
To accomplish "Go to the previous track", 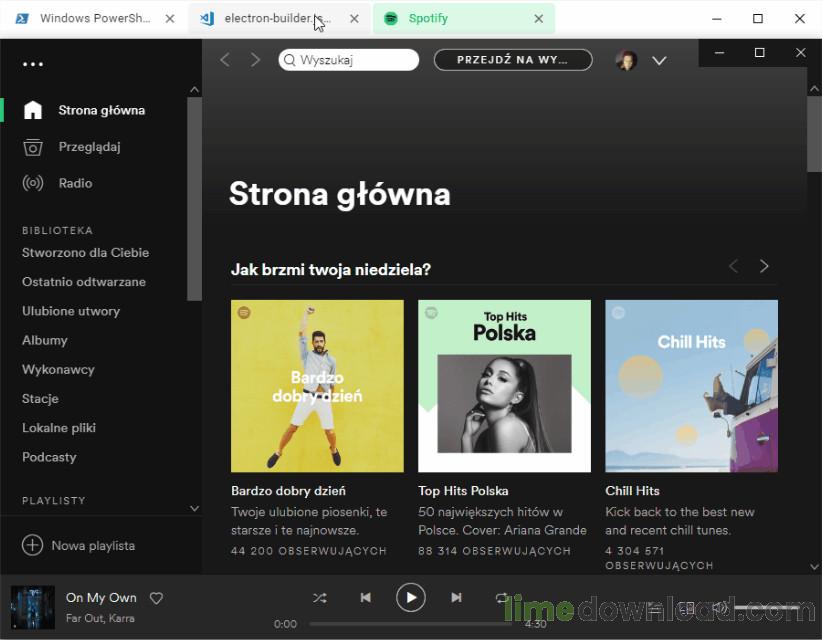I will click(x=365, y=598).
